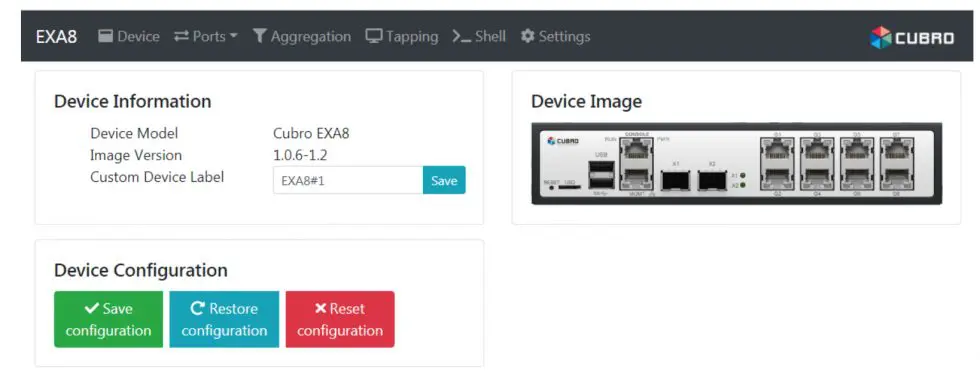Click the Tapping monitor icon

coord(374,36)
